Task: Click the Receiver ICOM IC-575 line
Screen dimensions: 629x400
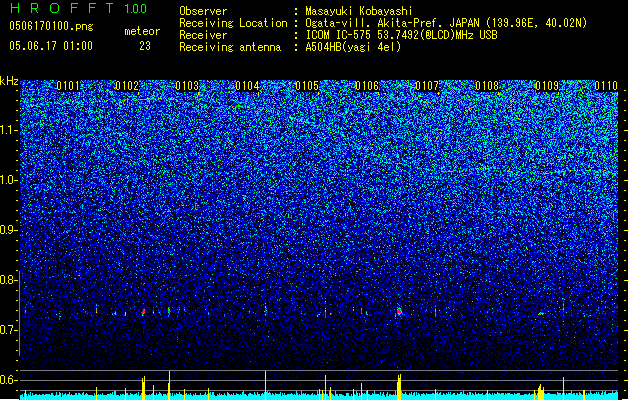Action: tap(401, 35)
